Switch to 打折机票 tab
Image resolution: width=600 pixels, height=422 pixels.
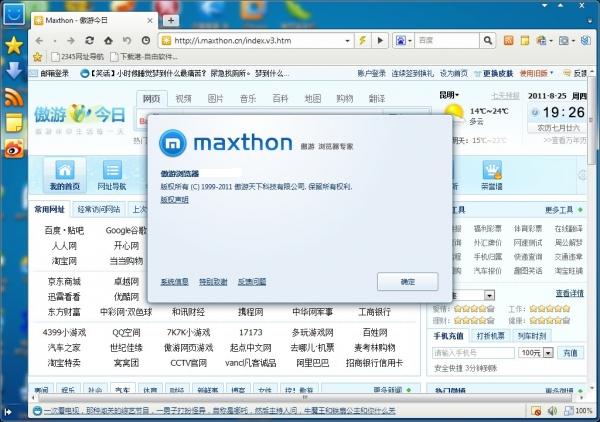491,336
